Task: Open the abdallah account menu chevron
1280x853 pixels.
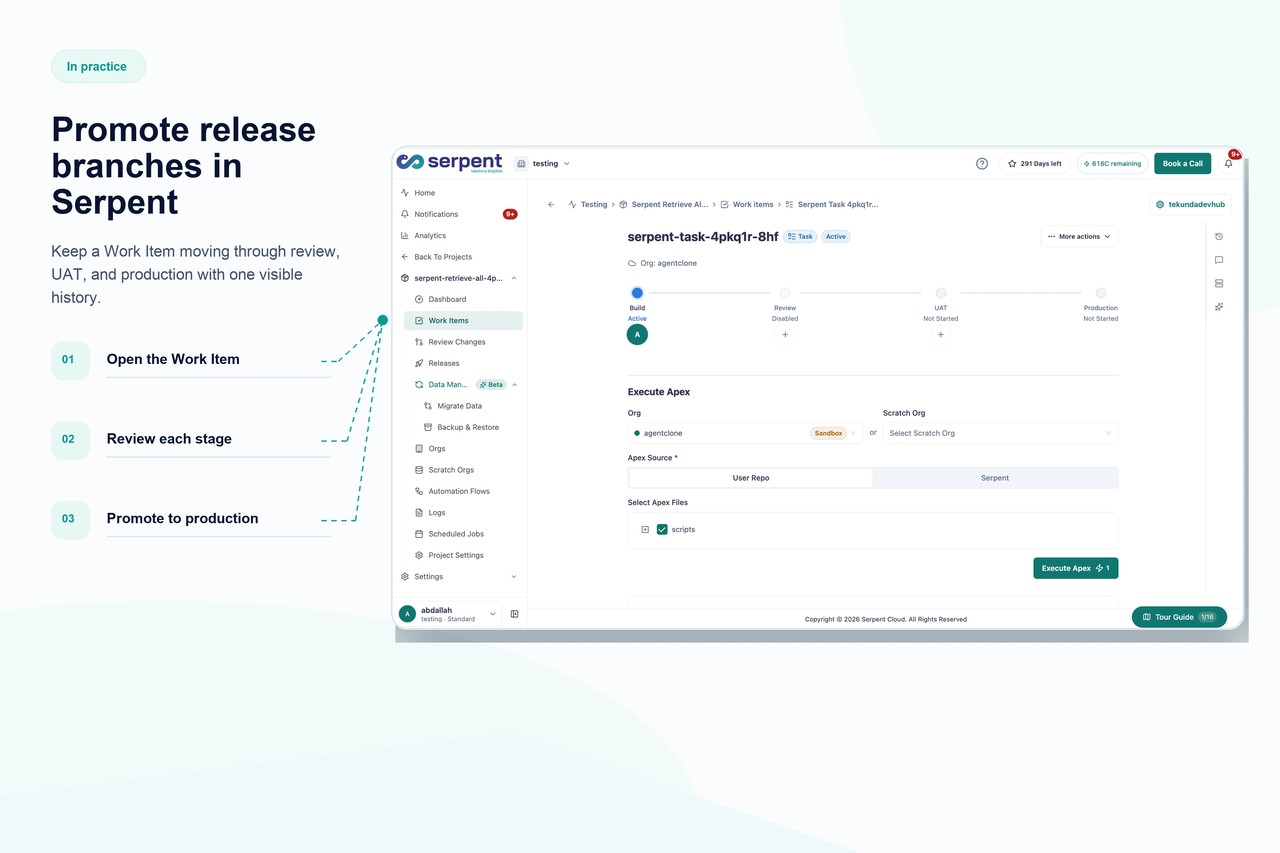Action: [492, 614]
